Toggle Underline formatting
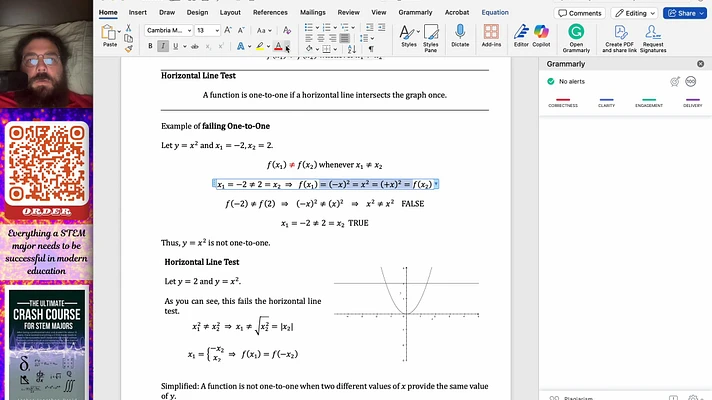 [175, 46]
